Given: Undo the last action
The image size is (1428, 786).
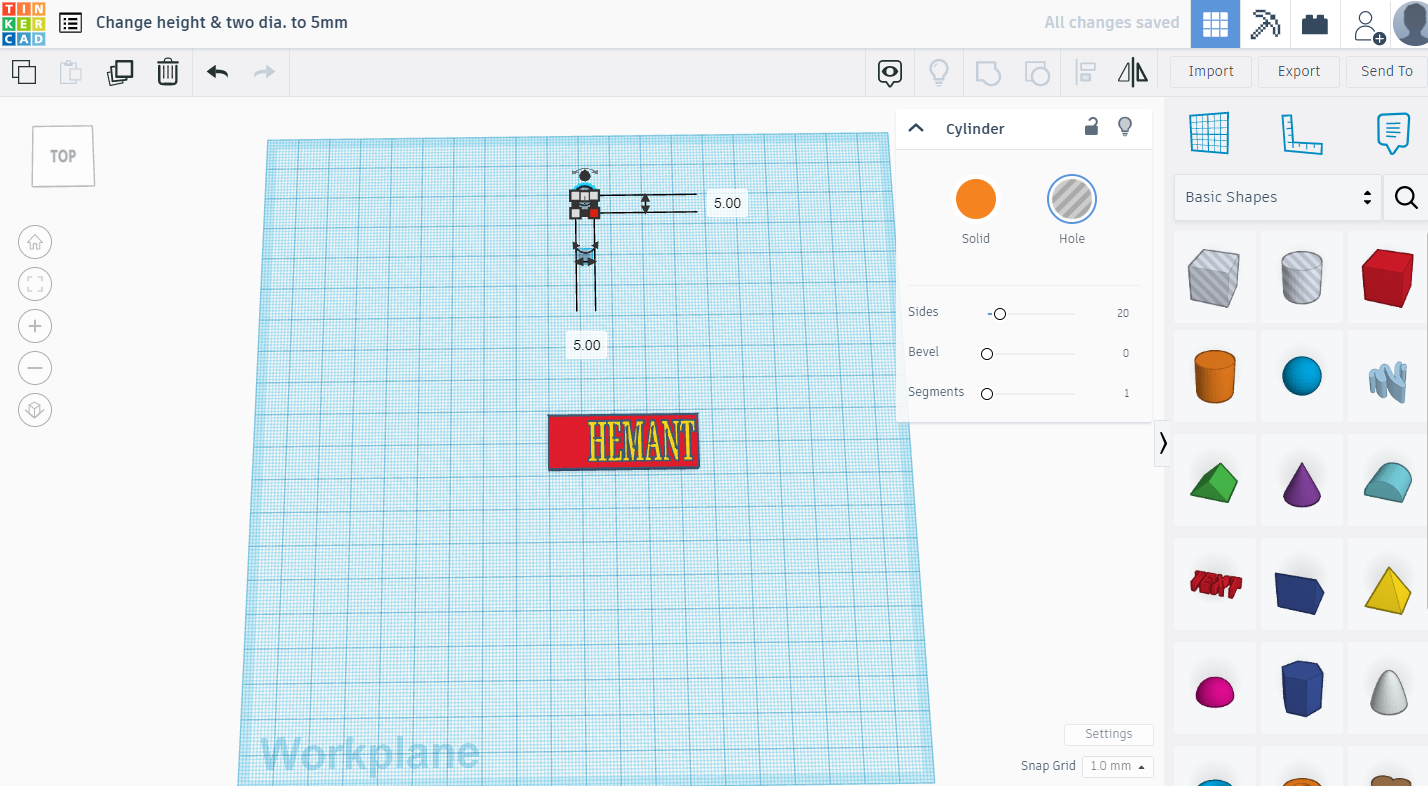Looking at the screenshot, I should point(217,72).
